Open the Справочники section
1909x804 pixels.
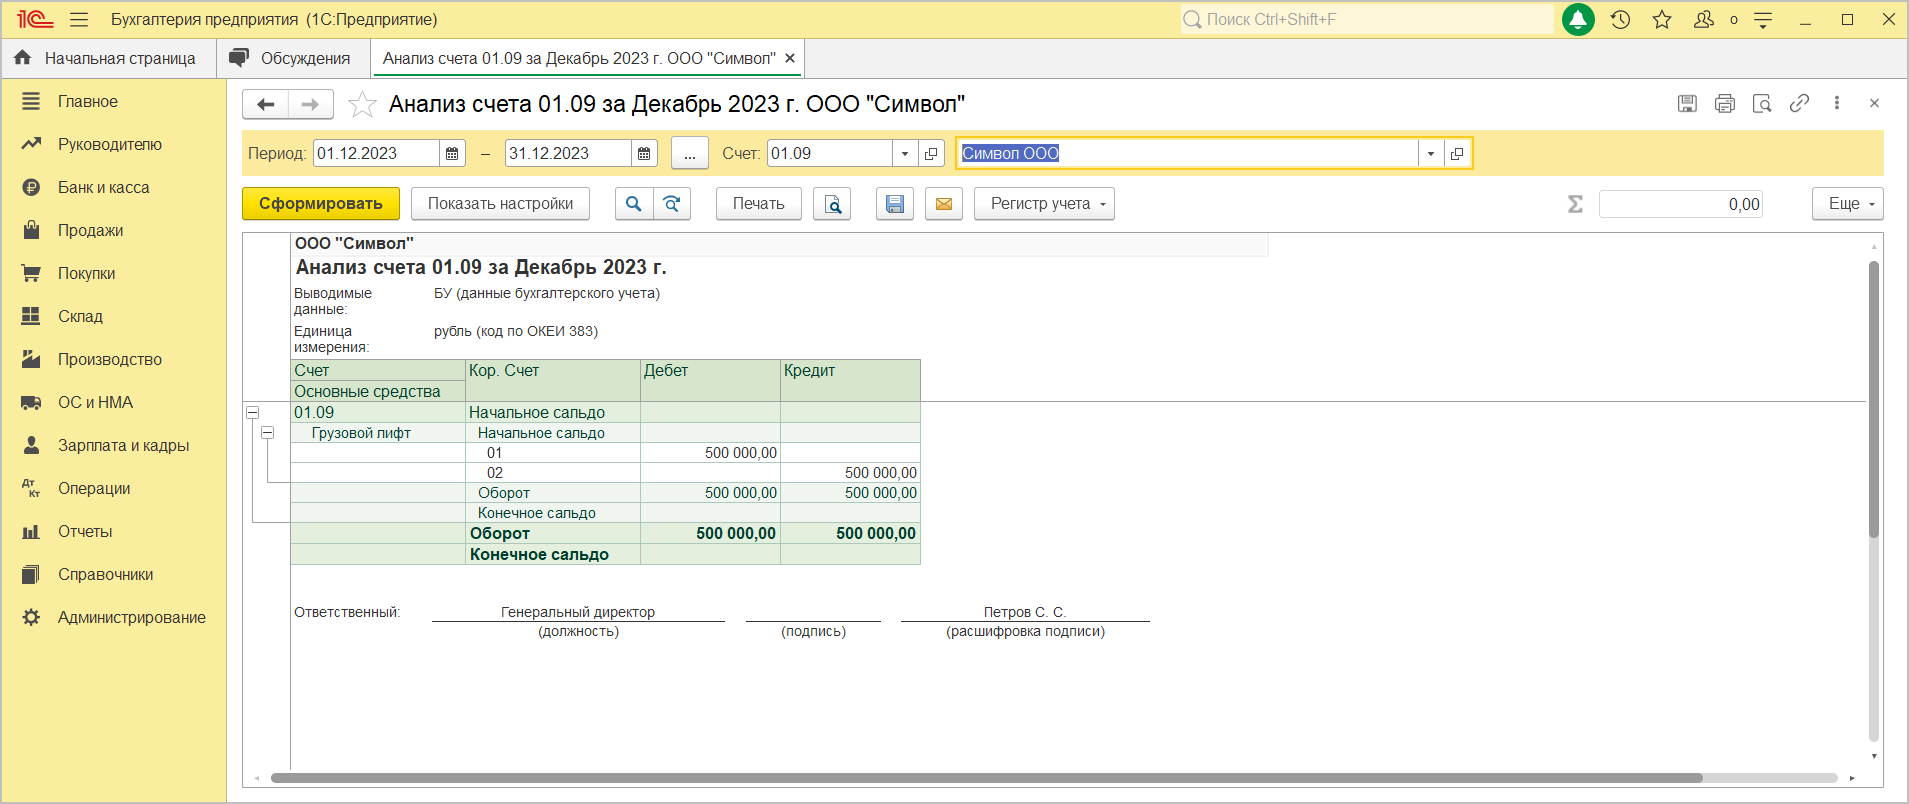(x=105, y=574)
